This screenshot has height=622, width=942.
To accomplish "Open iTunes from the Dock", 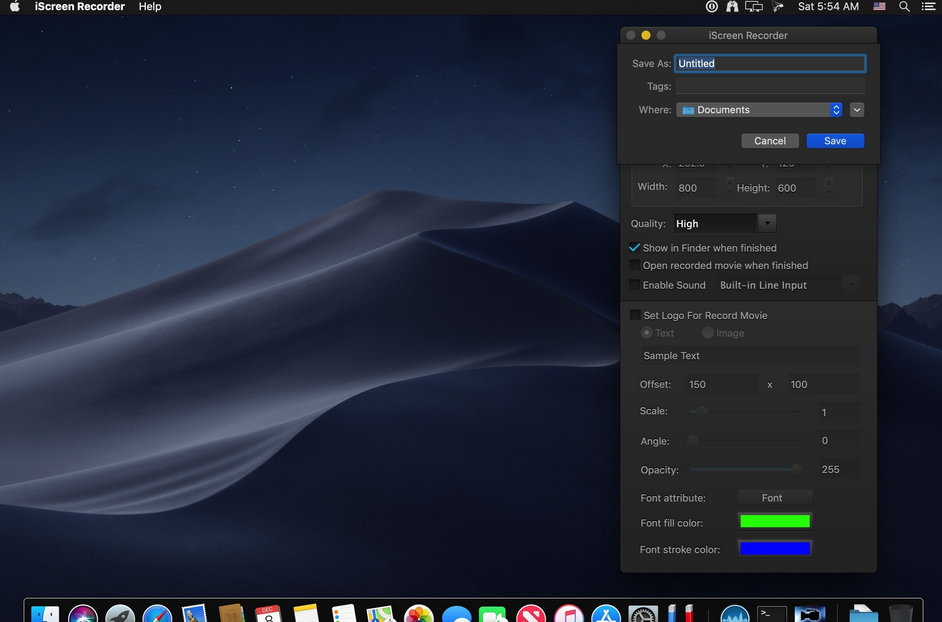I will pos(568,613).
